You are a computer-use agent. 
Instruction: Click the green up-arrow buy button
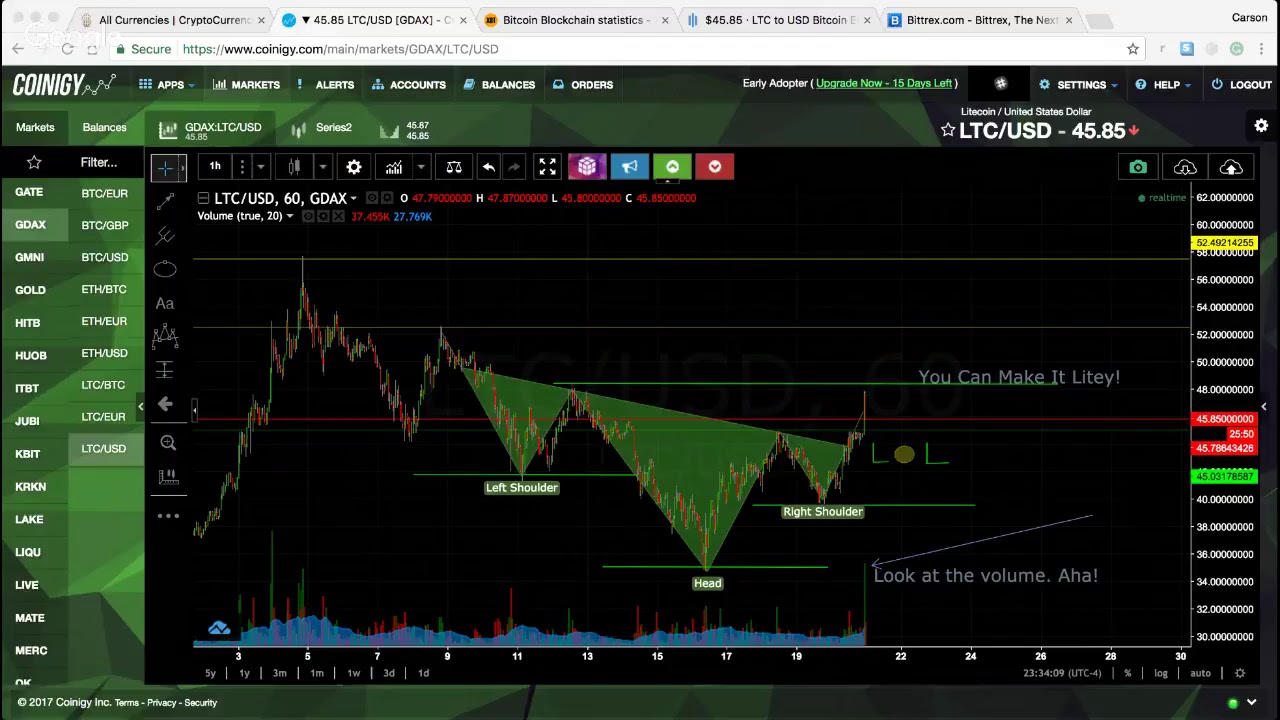tap(672, 167)
